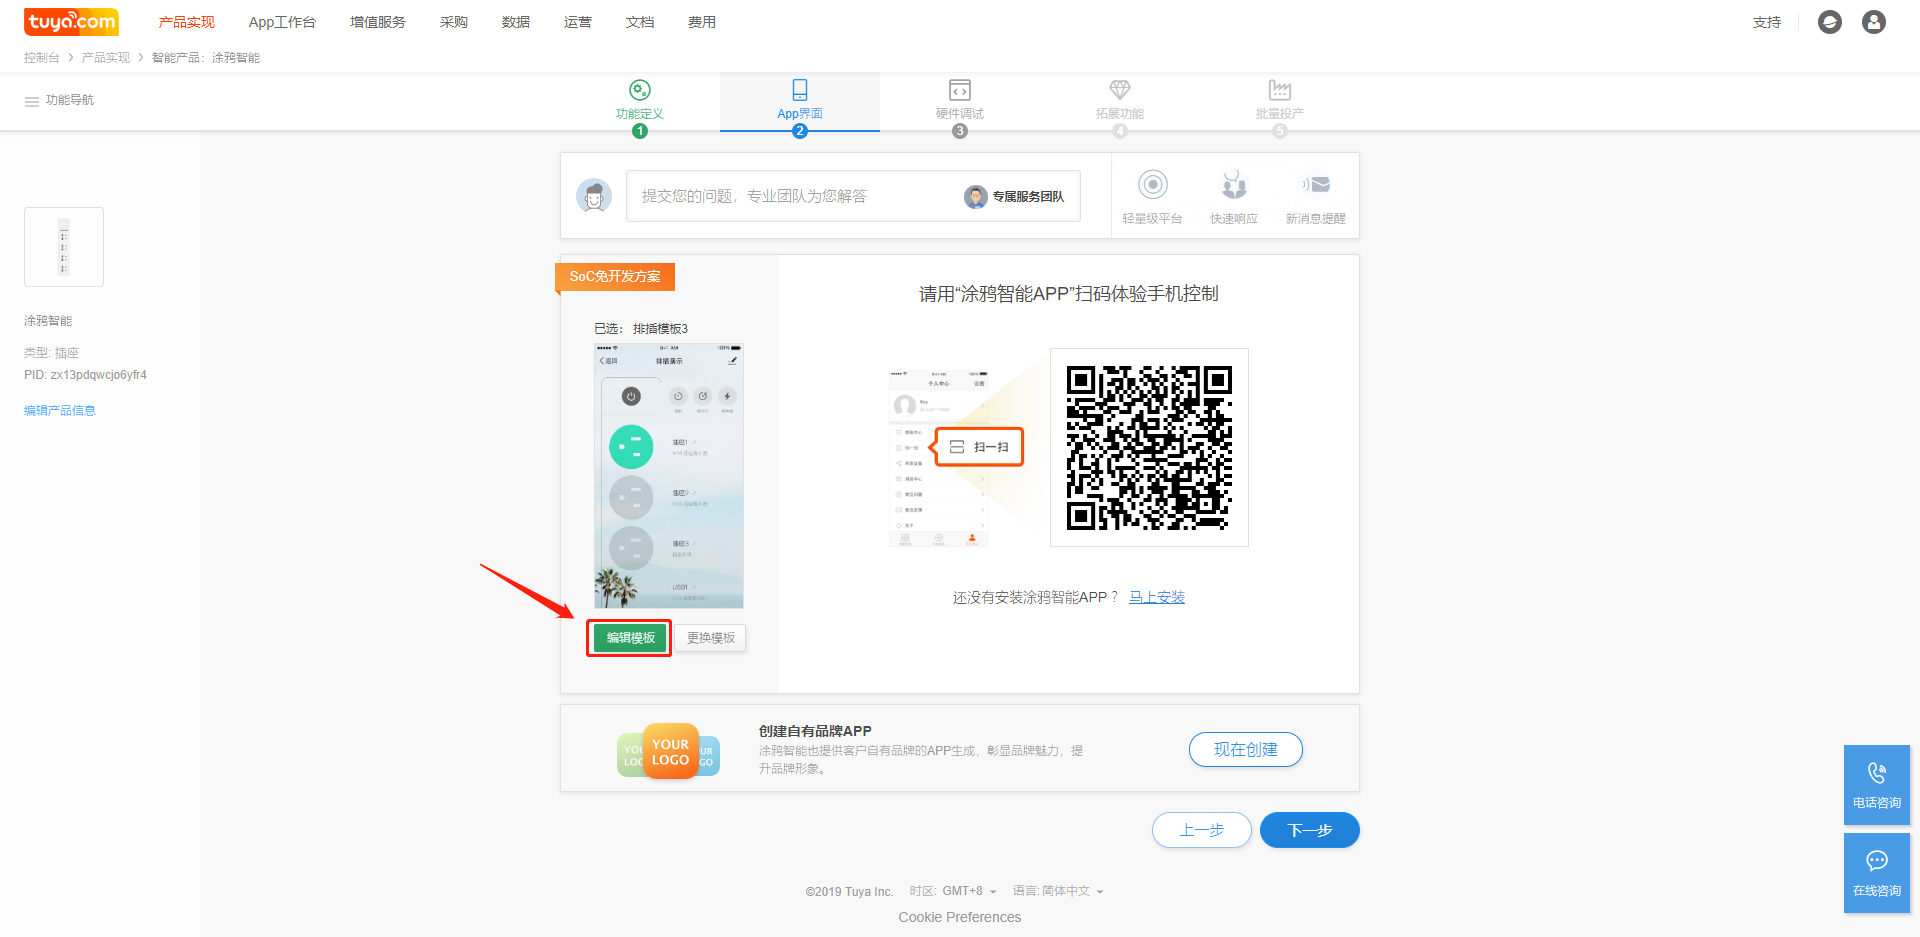The width and height of the screenshot is (1920, 937).
Task: Click the product image thumbnail in sidebar
Action: [64, 247]
